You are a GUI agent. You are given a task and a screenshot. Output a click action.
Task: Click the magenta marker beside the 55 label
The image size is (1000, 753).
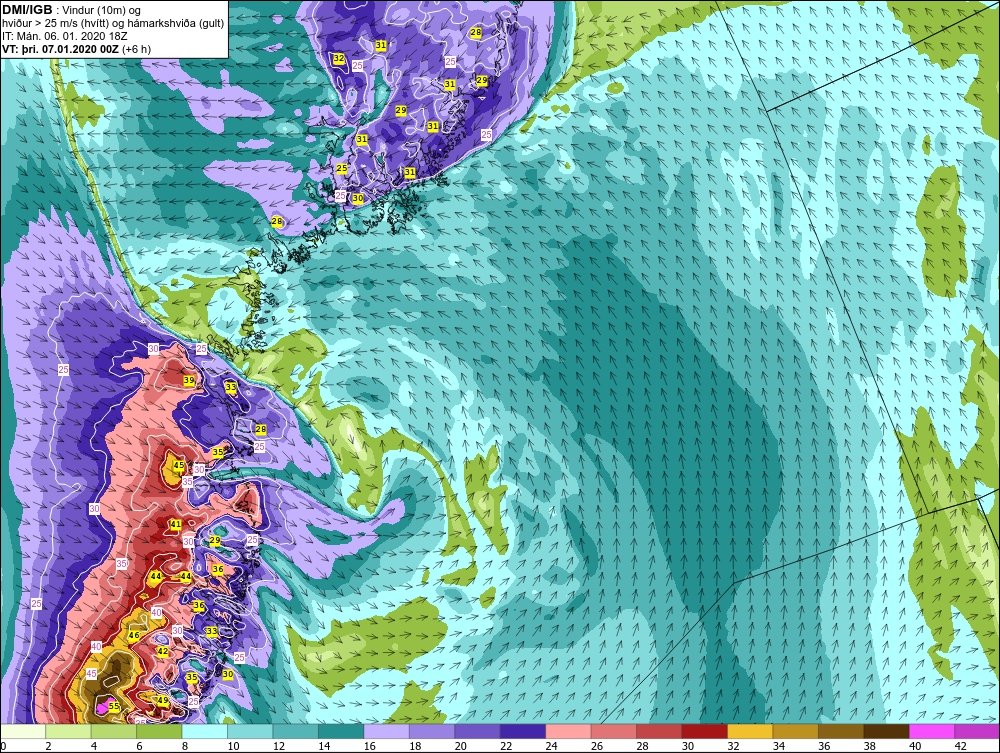pos(101,708)
